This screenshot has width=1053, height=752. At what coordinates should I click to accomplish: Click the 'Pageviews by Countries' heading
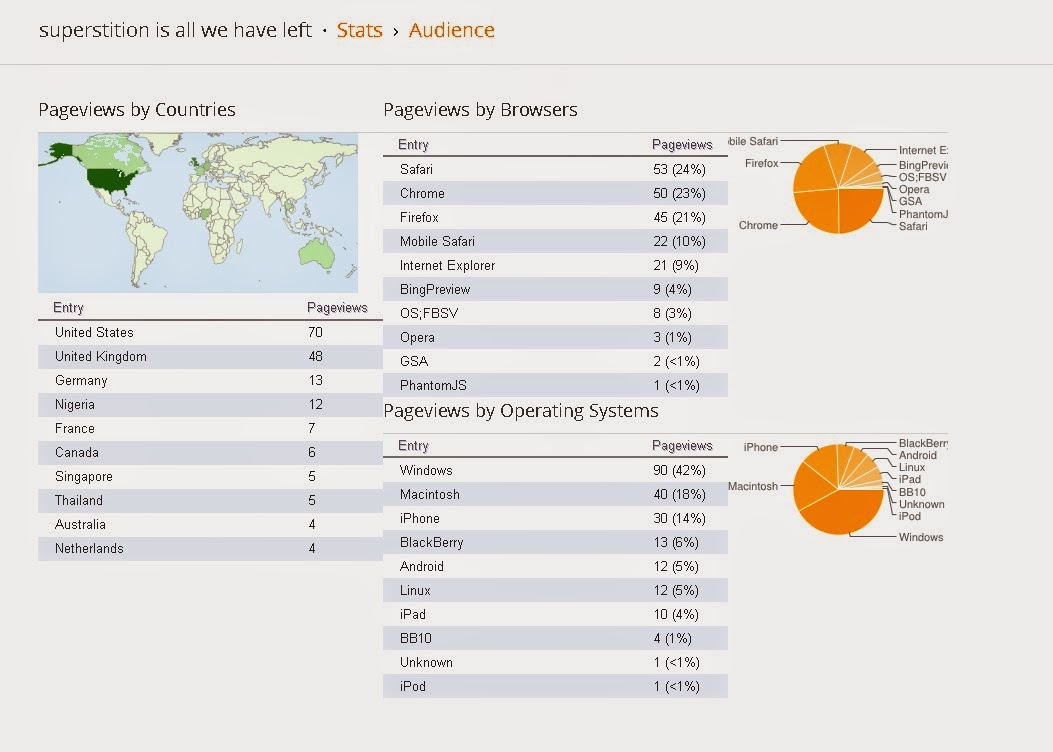tap(137, 109)
